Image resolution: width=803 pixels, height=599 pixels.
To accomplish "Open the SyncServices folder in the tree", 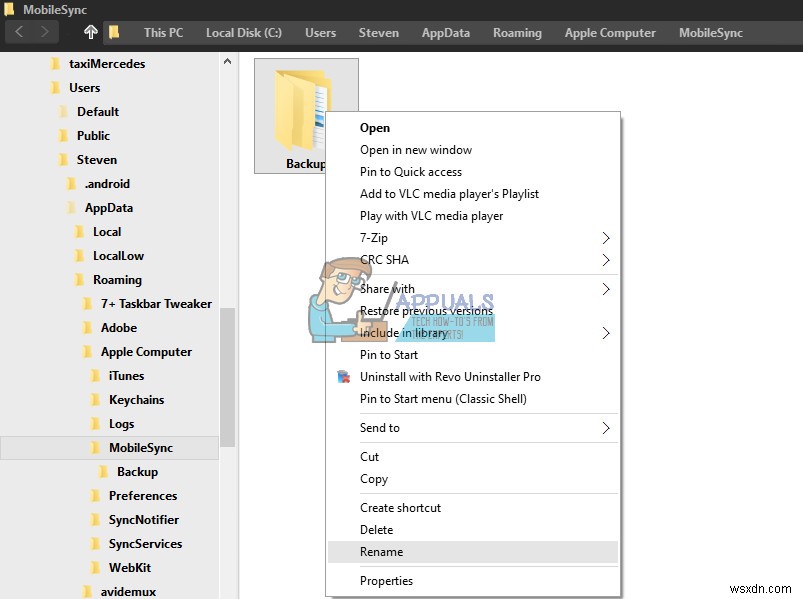I will click(146, 543).
